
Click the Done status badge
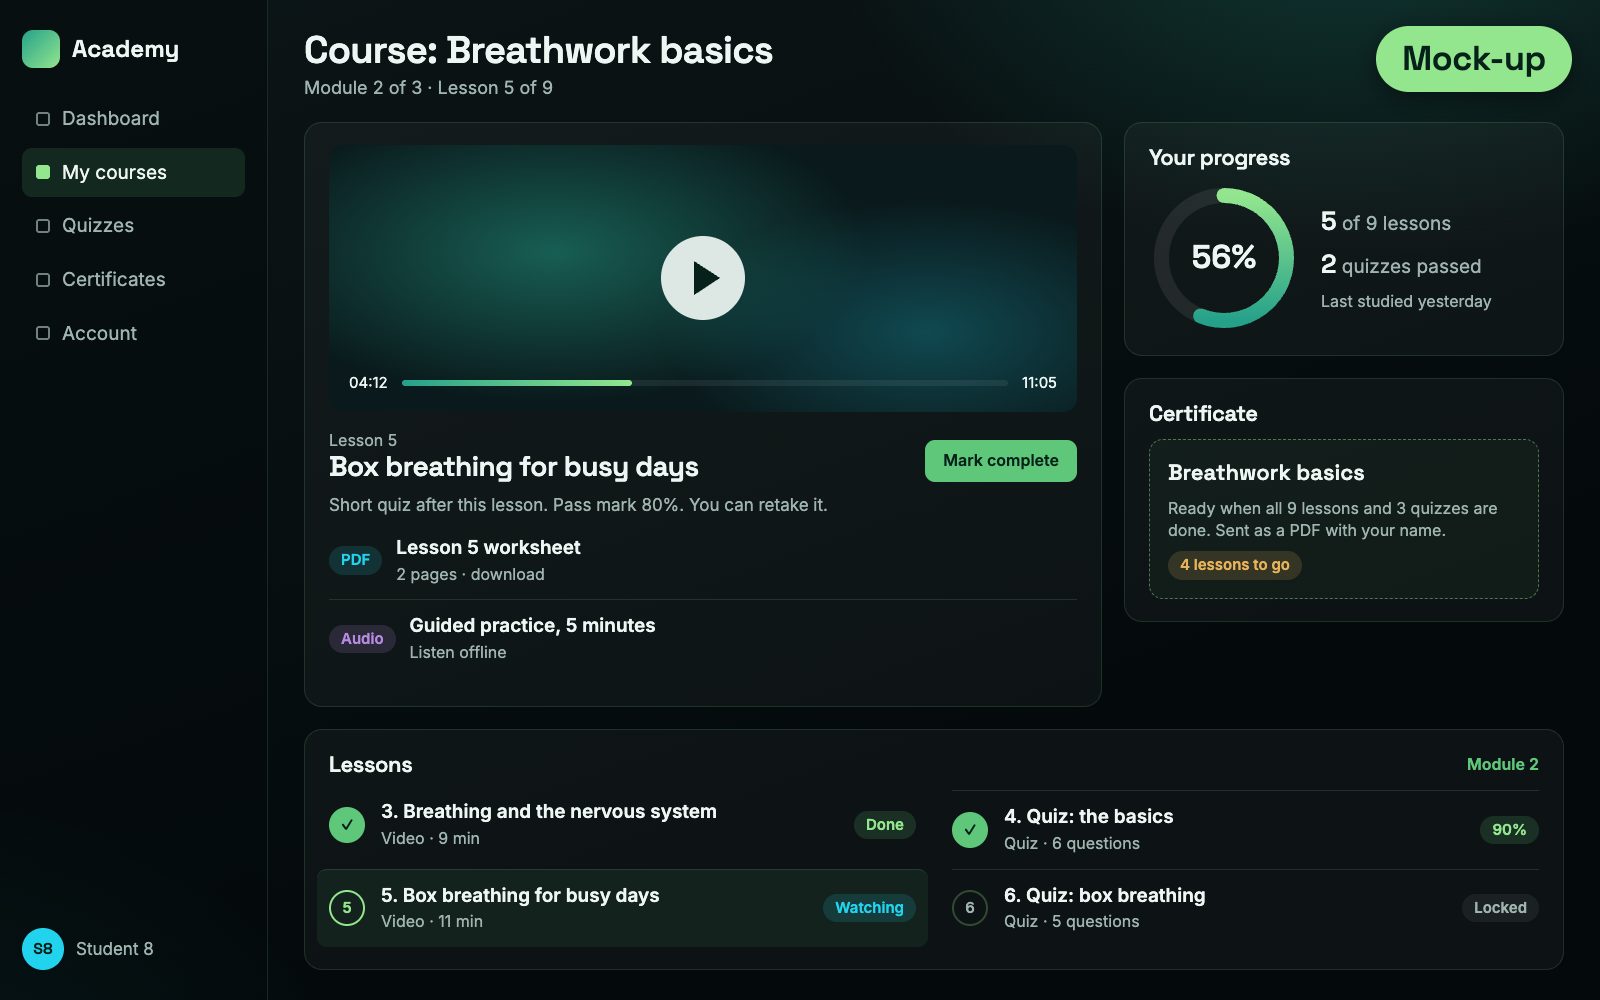click(885, 825)
